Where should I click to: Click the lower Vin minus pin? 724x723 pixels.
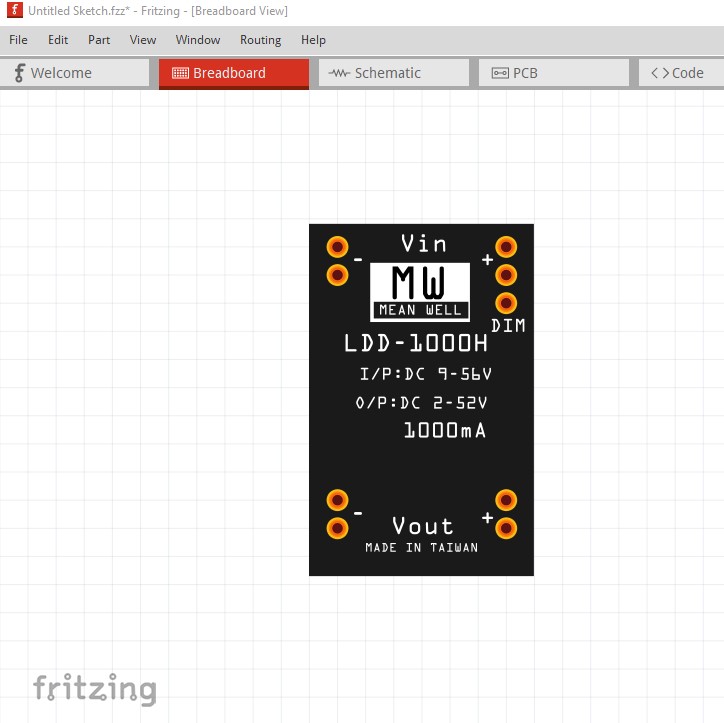click(x=338, y=275)
